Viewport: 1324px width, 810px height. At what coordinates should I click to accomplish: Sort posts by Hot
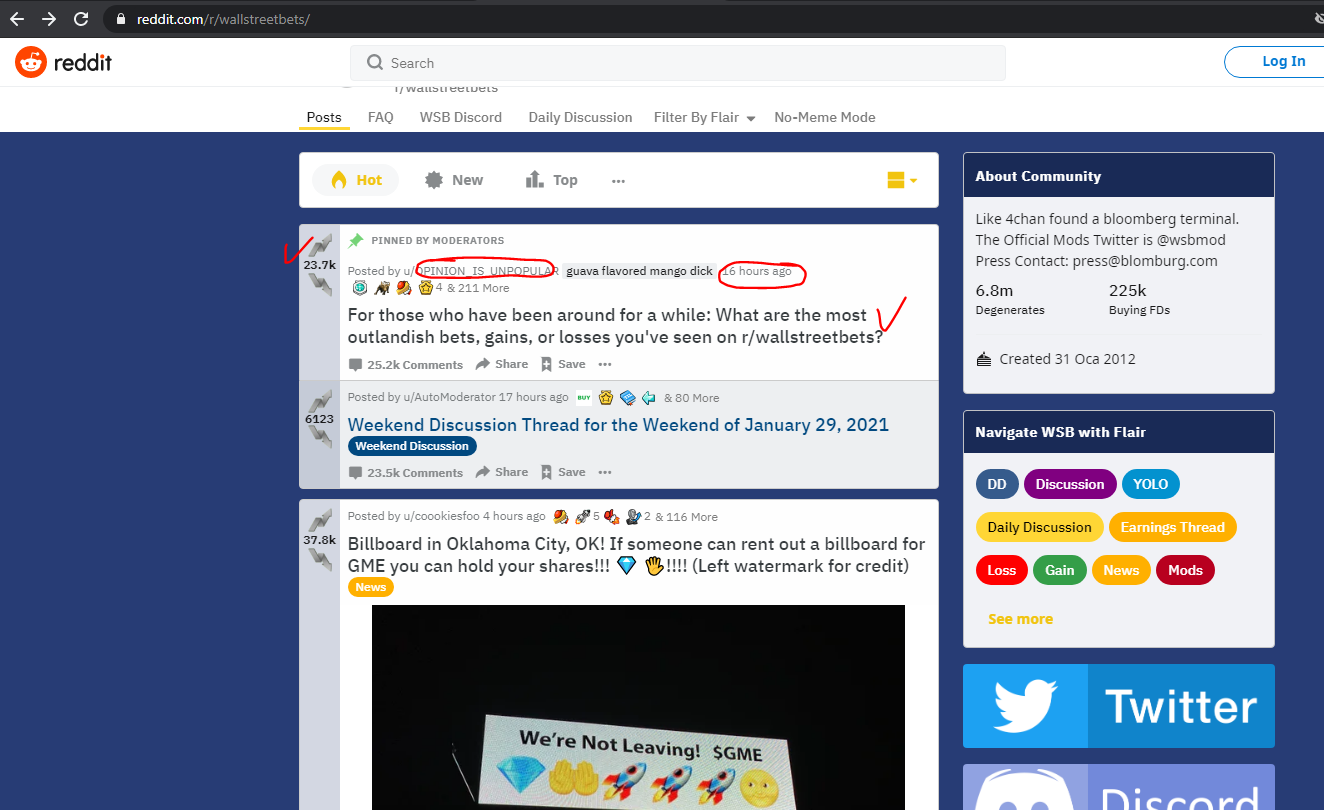(x=356, y=180)
